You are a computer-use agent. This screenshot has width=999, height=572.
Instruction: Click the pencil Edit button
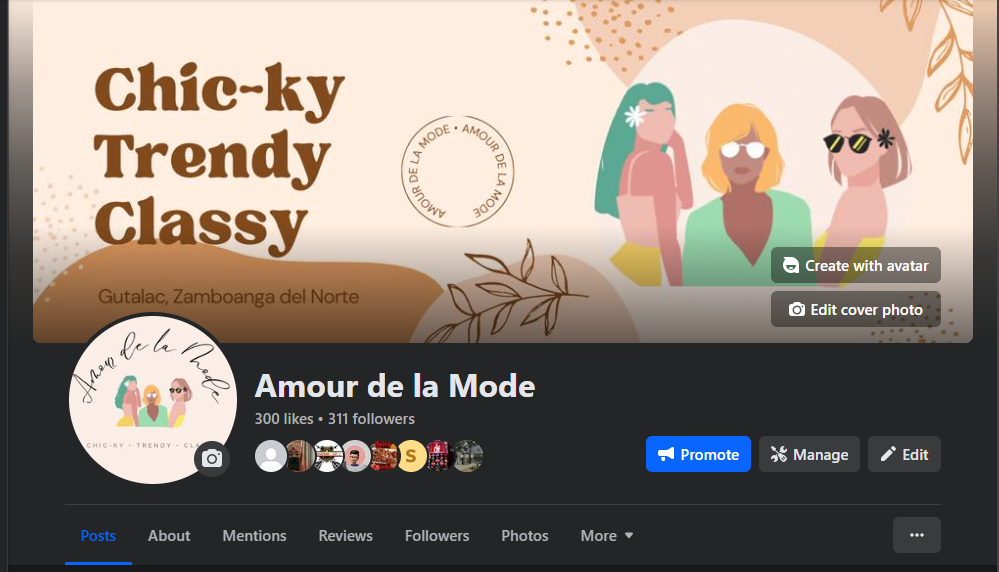tap(904, 454)
